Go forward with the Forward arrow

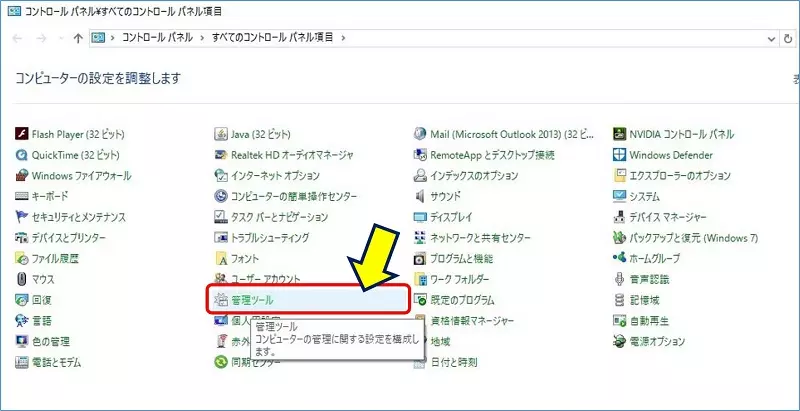[x=42, y=38]
